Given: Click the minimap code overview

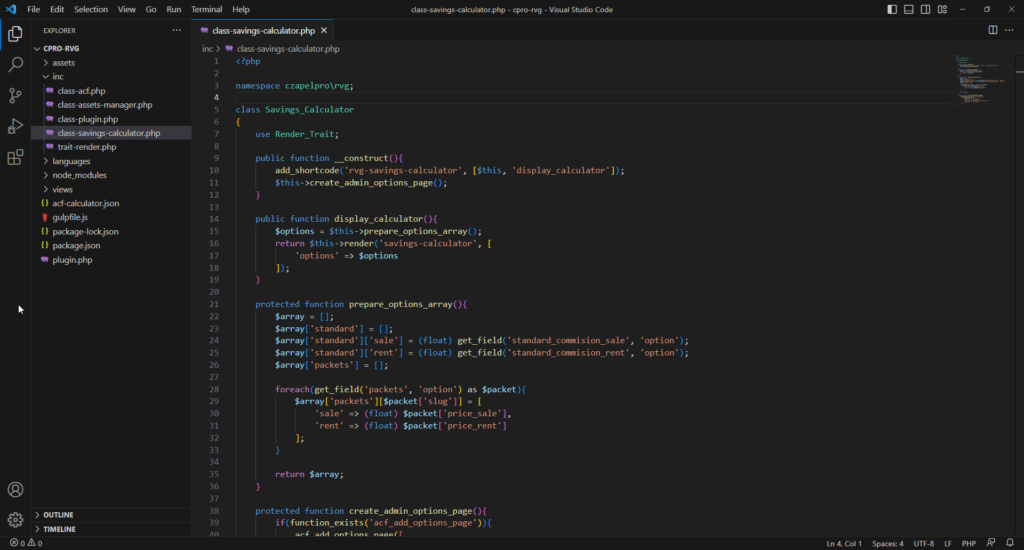Looking at the screenshot, I should 982,82.
